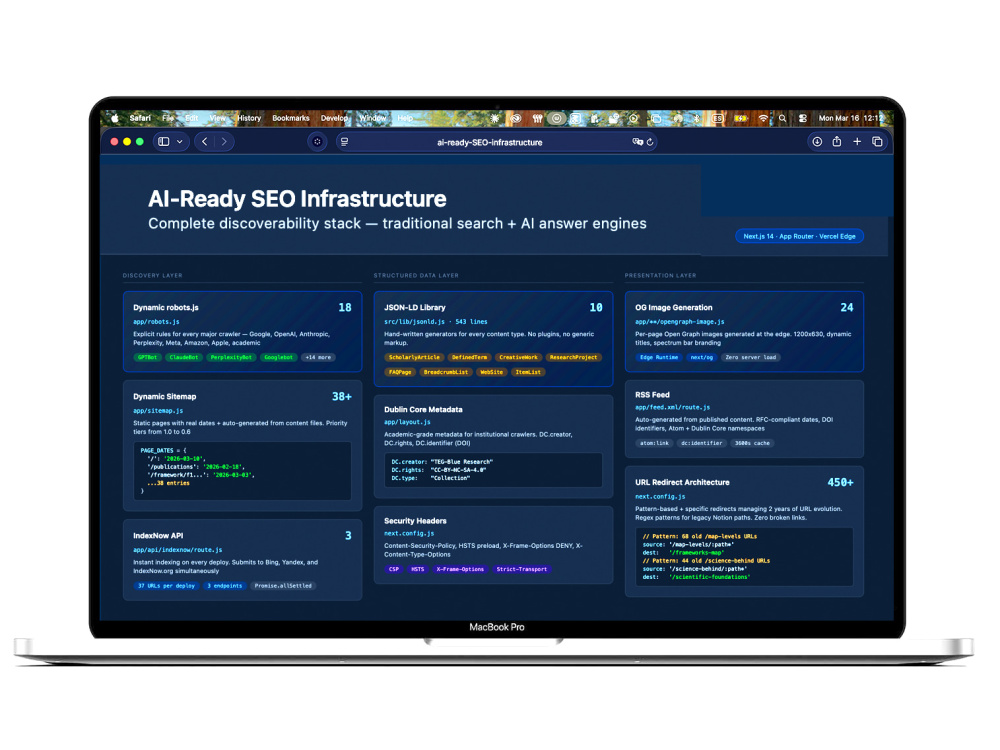Click the app/layout.js file path
Screen dimensions: 1000x750
coord(407,422)
